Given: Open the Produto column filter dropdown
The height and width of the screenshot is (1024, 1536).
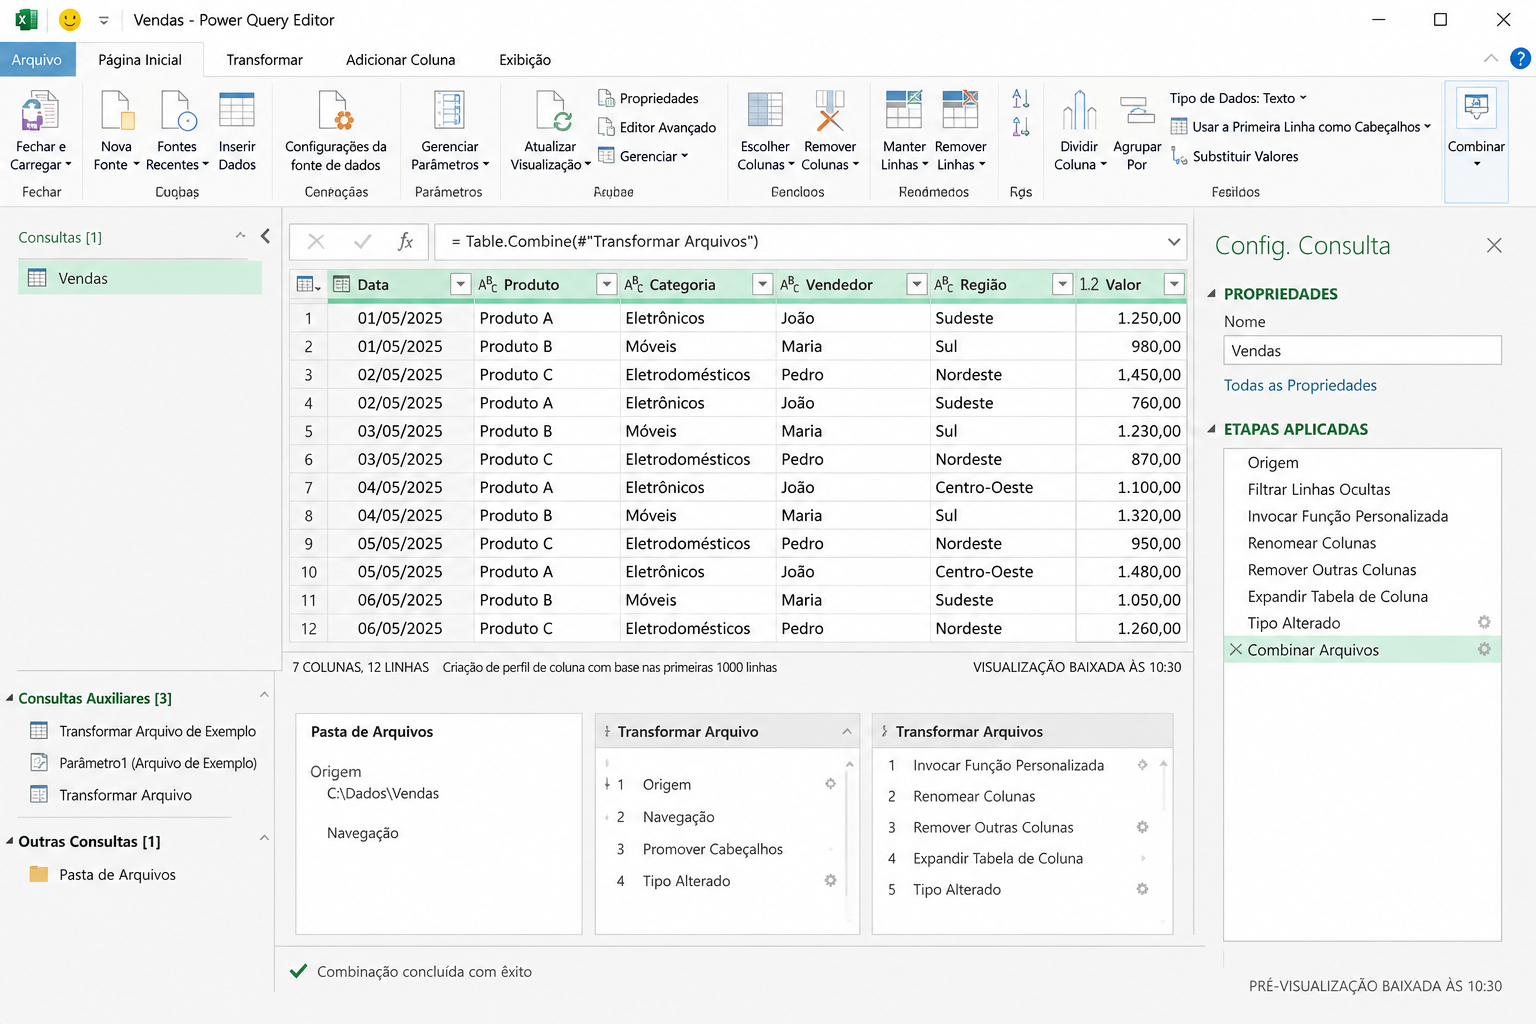Looking at the screenshot, I should (606, 284).
